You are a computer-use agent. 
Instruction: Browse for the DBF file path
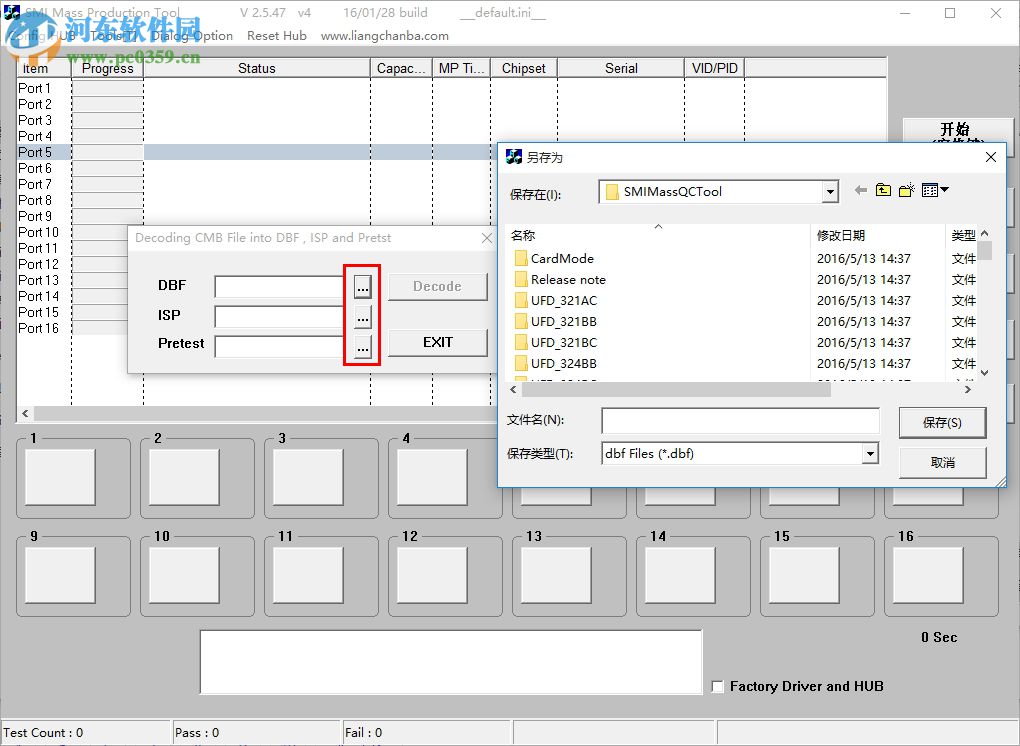pos(361,286)
